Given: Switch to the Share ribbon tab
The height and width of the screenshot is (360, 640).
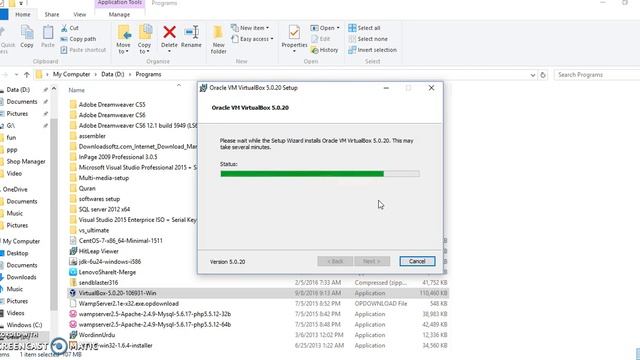Looking at the screenshot, I should click(x=52, y=15).
